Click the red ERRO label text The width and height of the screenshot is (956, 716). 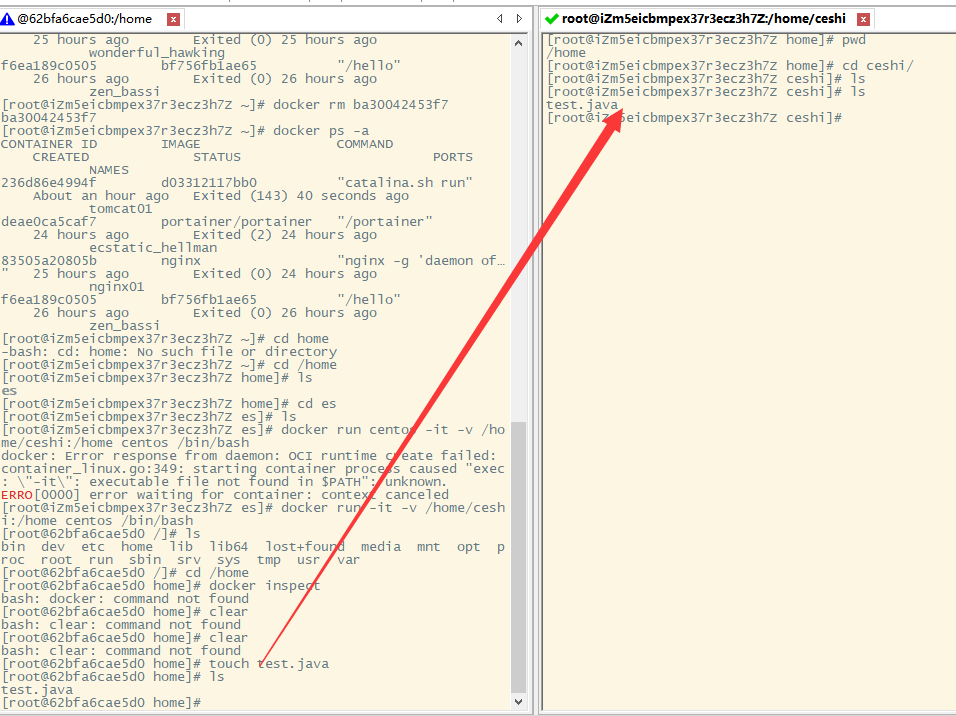16,495
